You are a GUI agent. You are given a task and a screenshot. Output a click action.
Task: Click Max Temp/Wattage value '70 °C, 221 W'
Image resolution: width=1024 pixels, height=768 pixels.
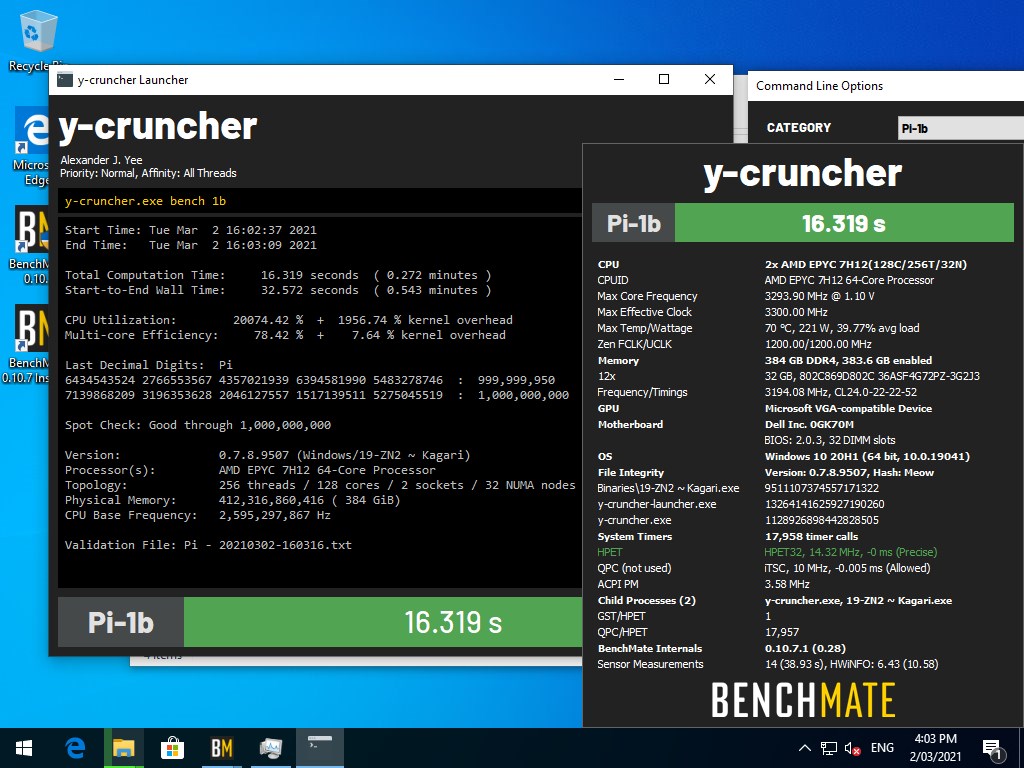pyautogui.click(x=842, y=328)
